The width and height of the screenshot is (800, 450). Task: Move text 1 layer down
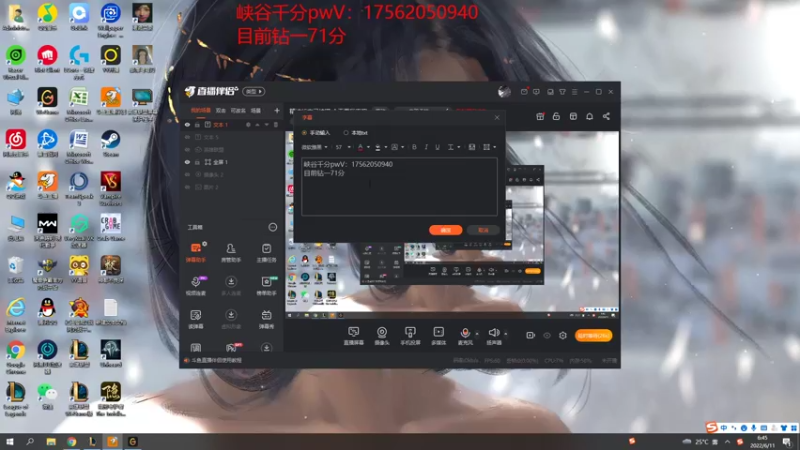click(266, 124)
